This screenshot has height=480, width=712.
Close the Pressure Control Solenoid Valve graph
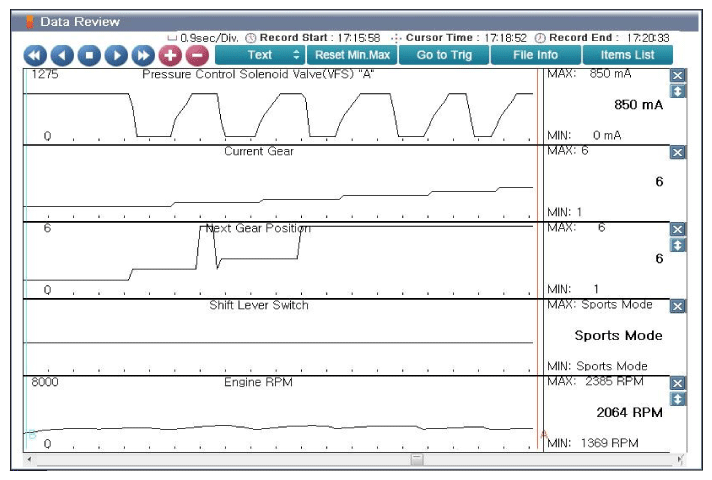677,75
